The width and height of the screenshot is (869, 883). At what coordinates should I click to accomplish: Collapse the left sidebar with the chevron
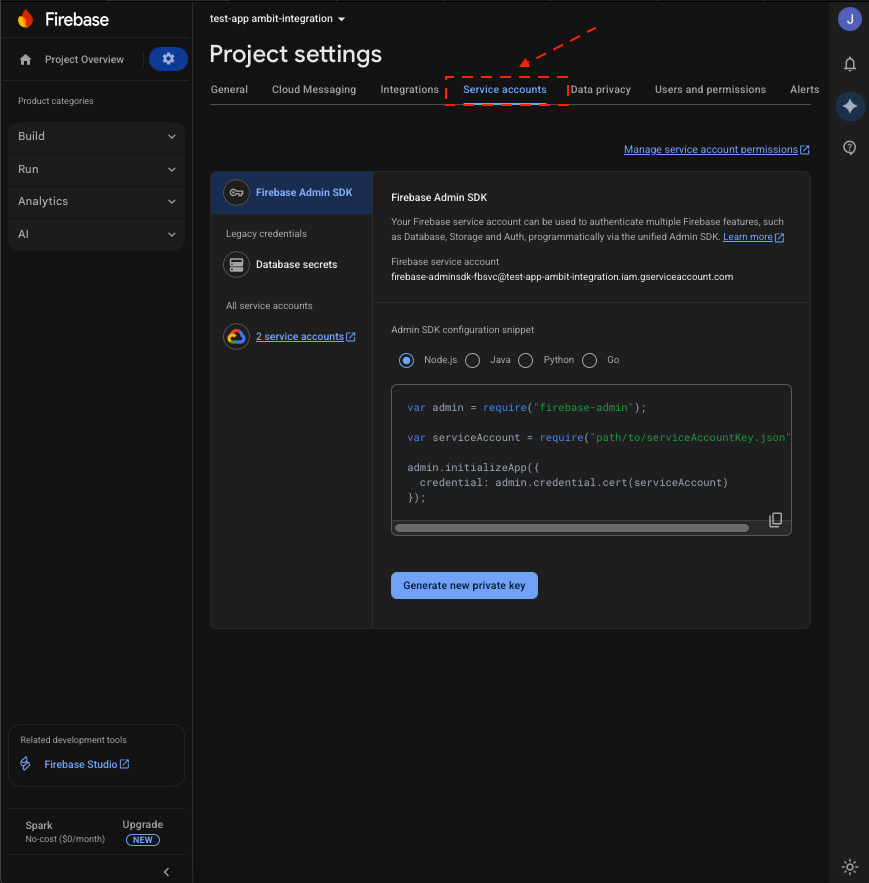pos(166,871)
